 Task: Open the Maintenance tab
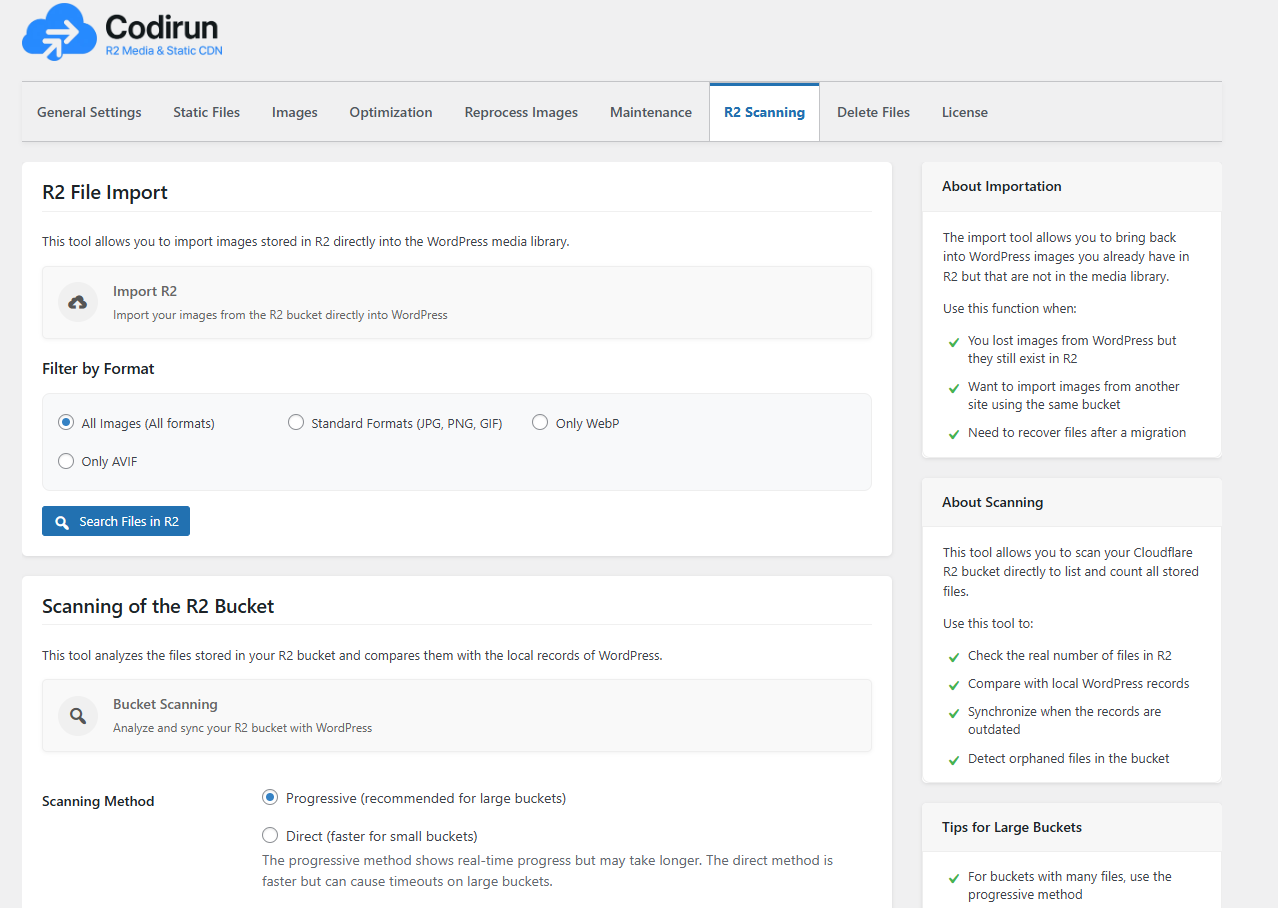[651, 112]
